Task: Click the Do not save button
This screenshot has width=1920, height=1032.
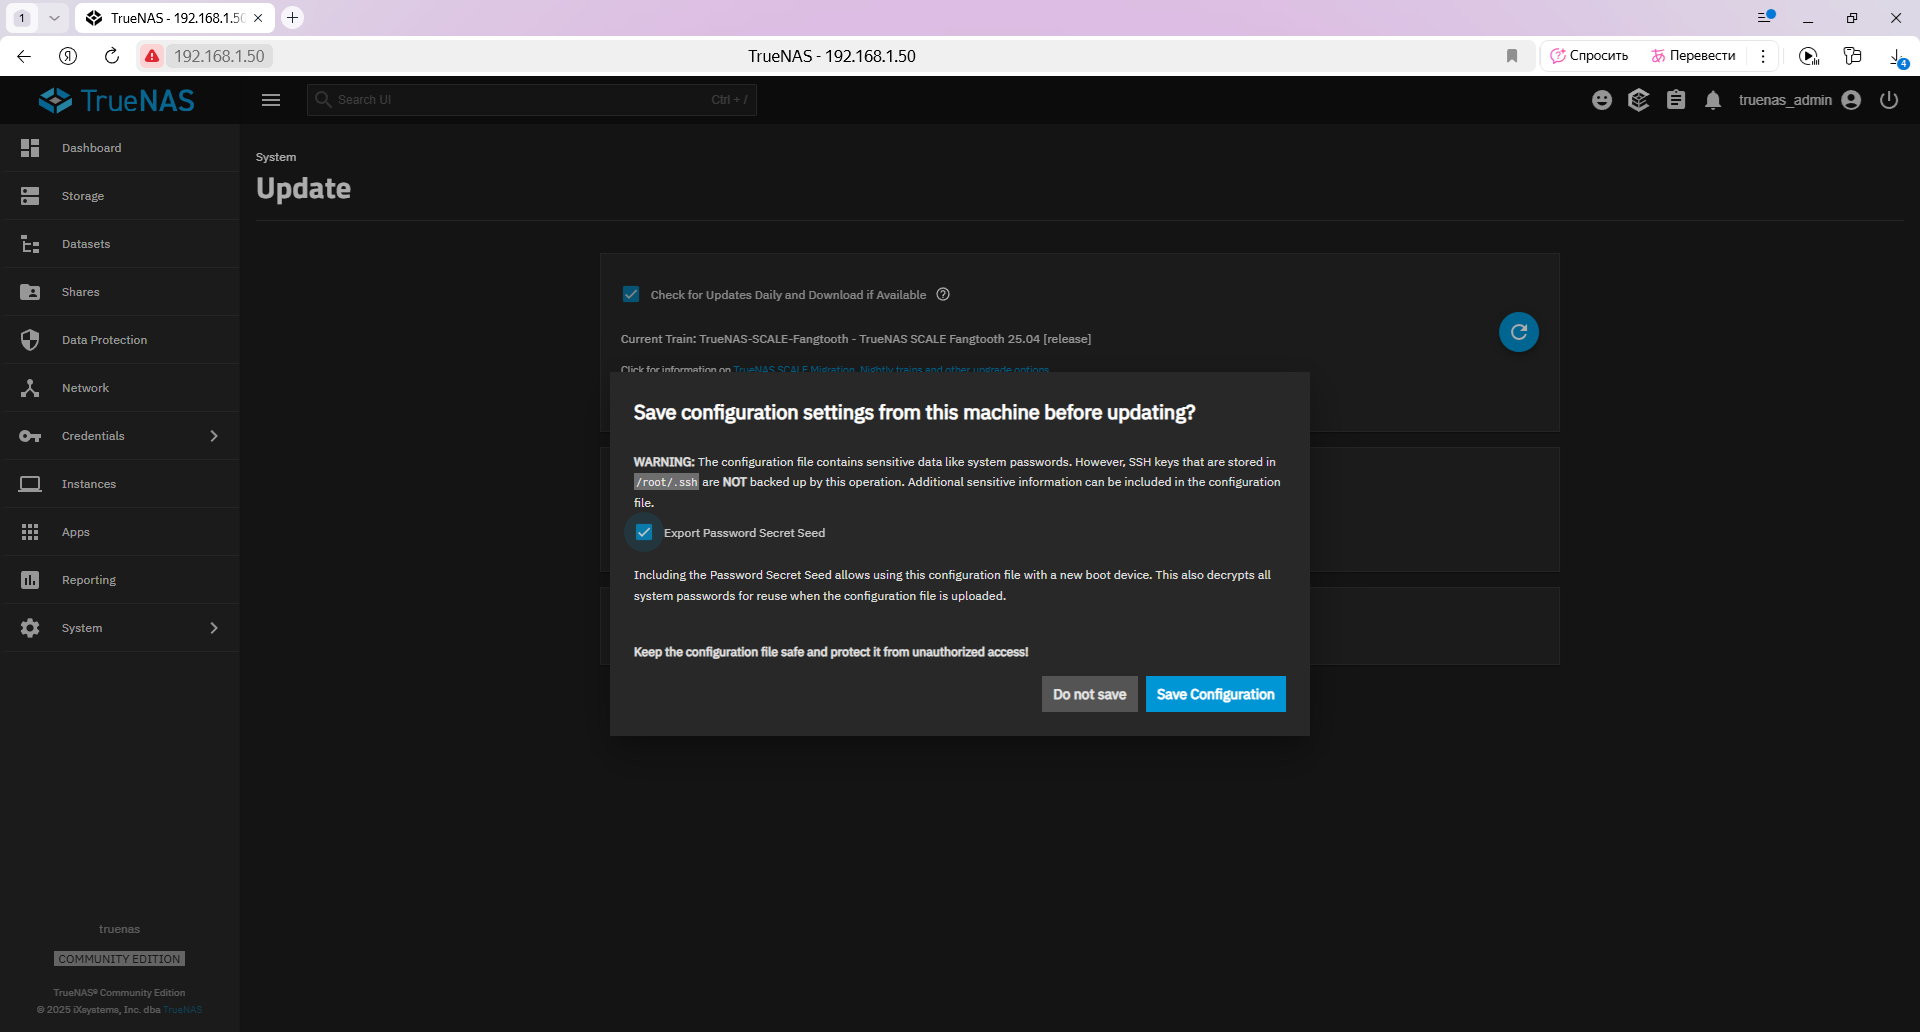Action: pos(1089,694)
